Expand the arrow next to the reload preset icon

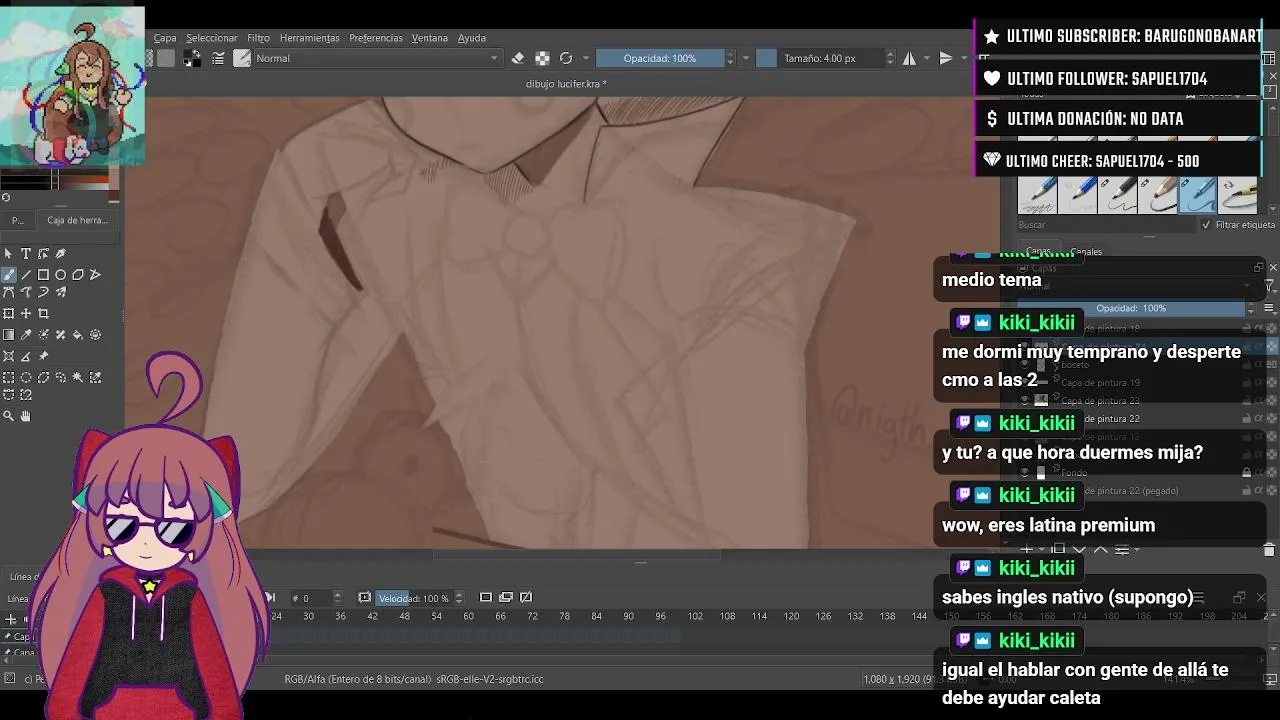coord(586,58)
